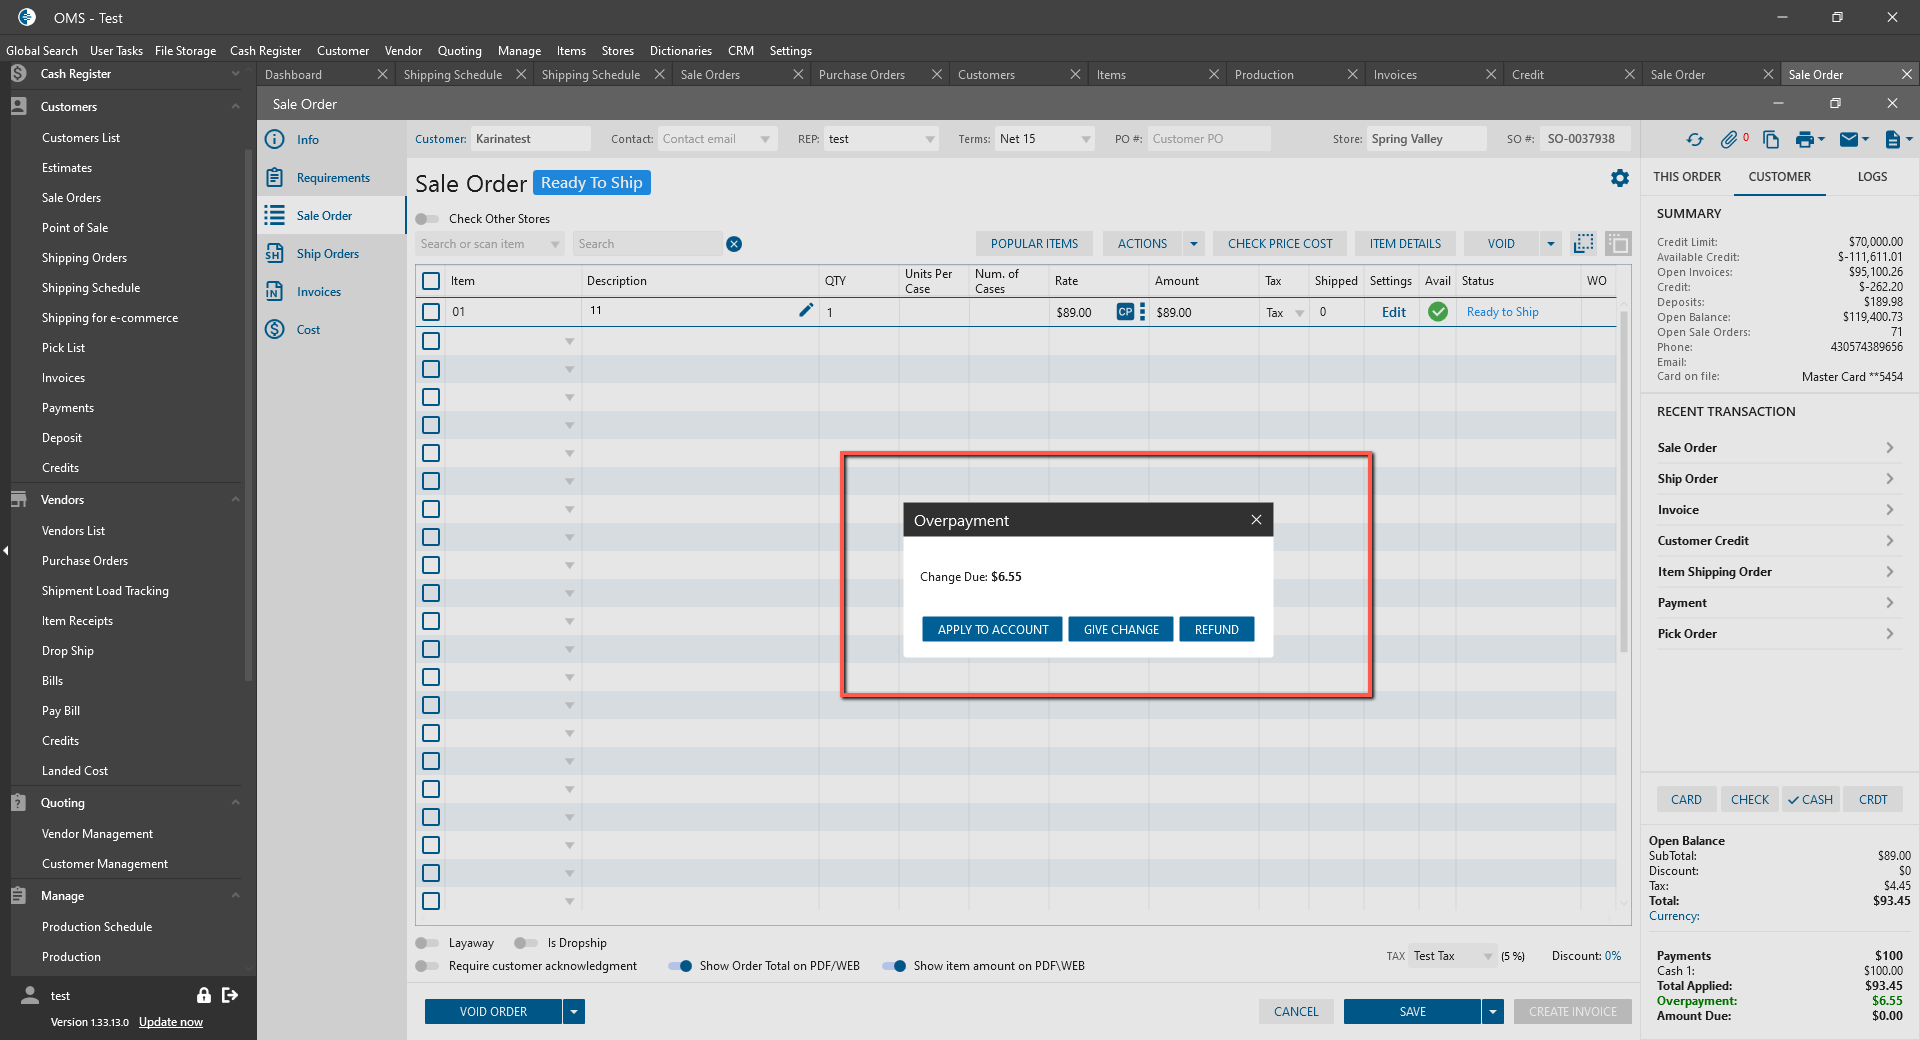1920x1040 pixels.
Task: Toggle the Check Other Stores switch
Action: 427,219
